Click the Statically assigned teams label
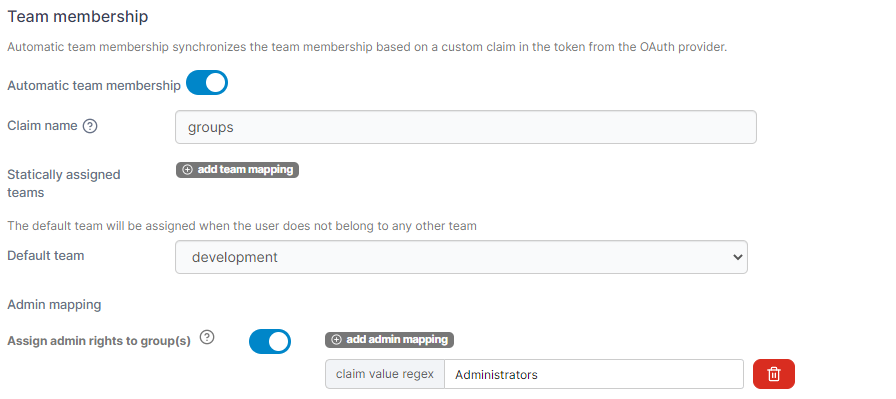 tap(64, 183)
